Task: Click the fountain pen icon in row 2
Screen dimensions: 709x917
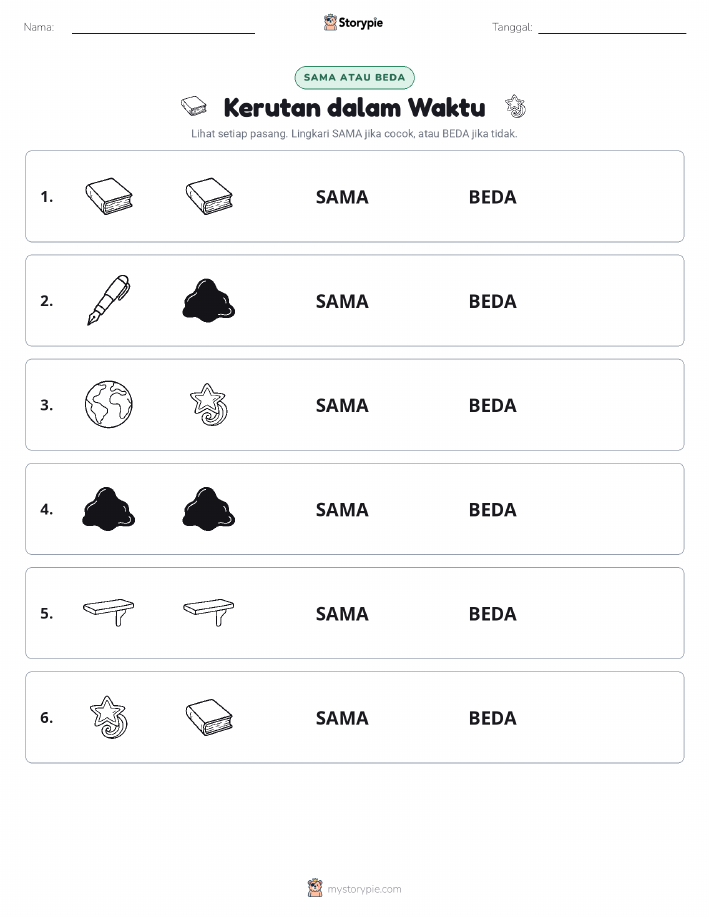Action: 109,300
